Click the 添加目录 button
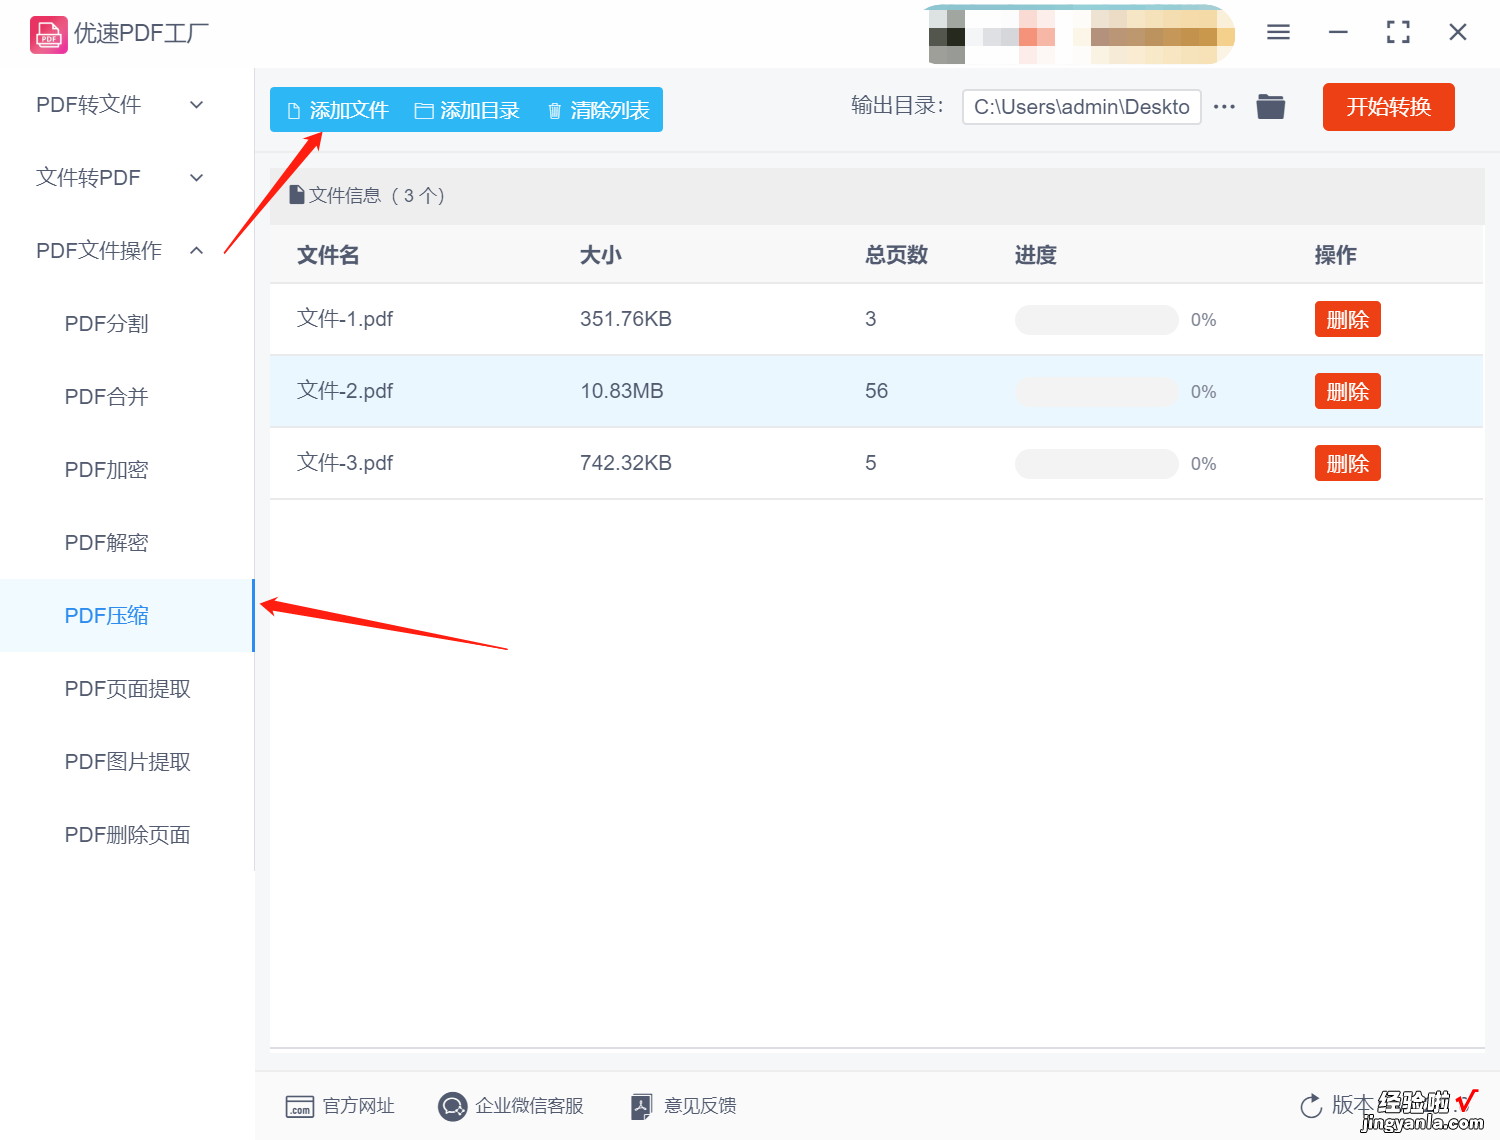This screenshot has width=1500, height=1140. click(468, 110)
